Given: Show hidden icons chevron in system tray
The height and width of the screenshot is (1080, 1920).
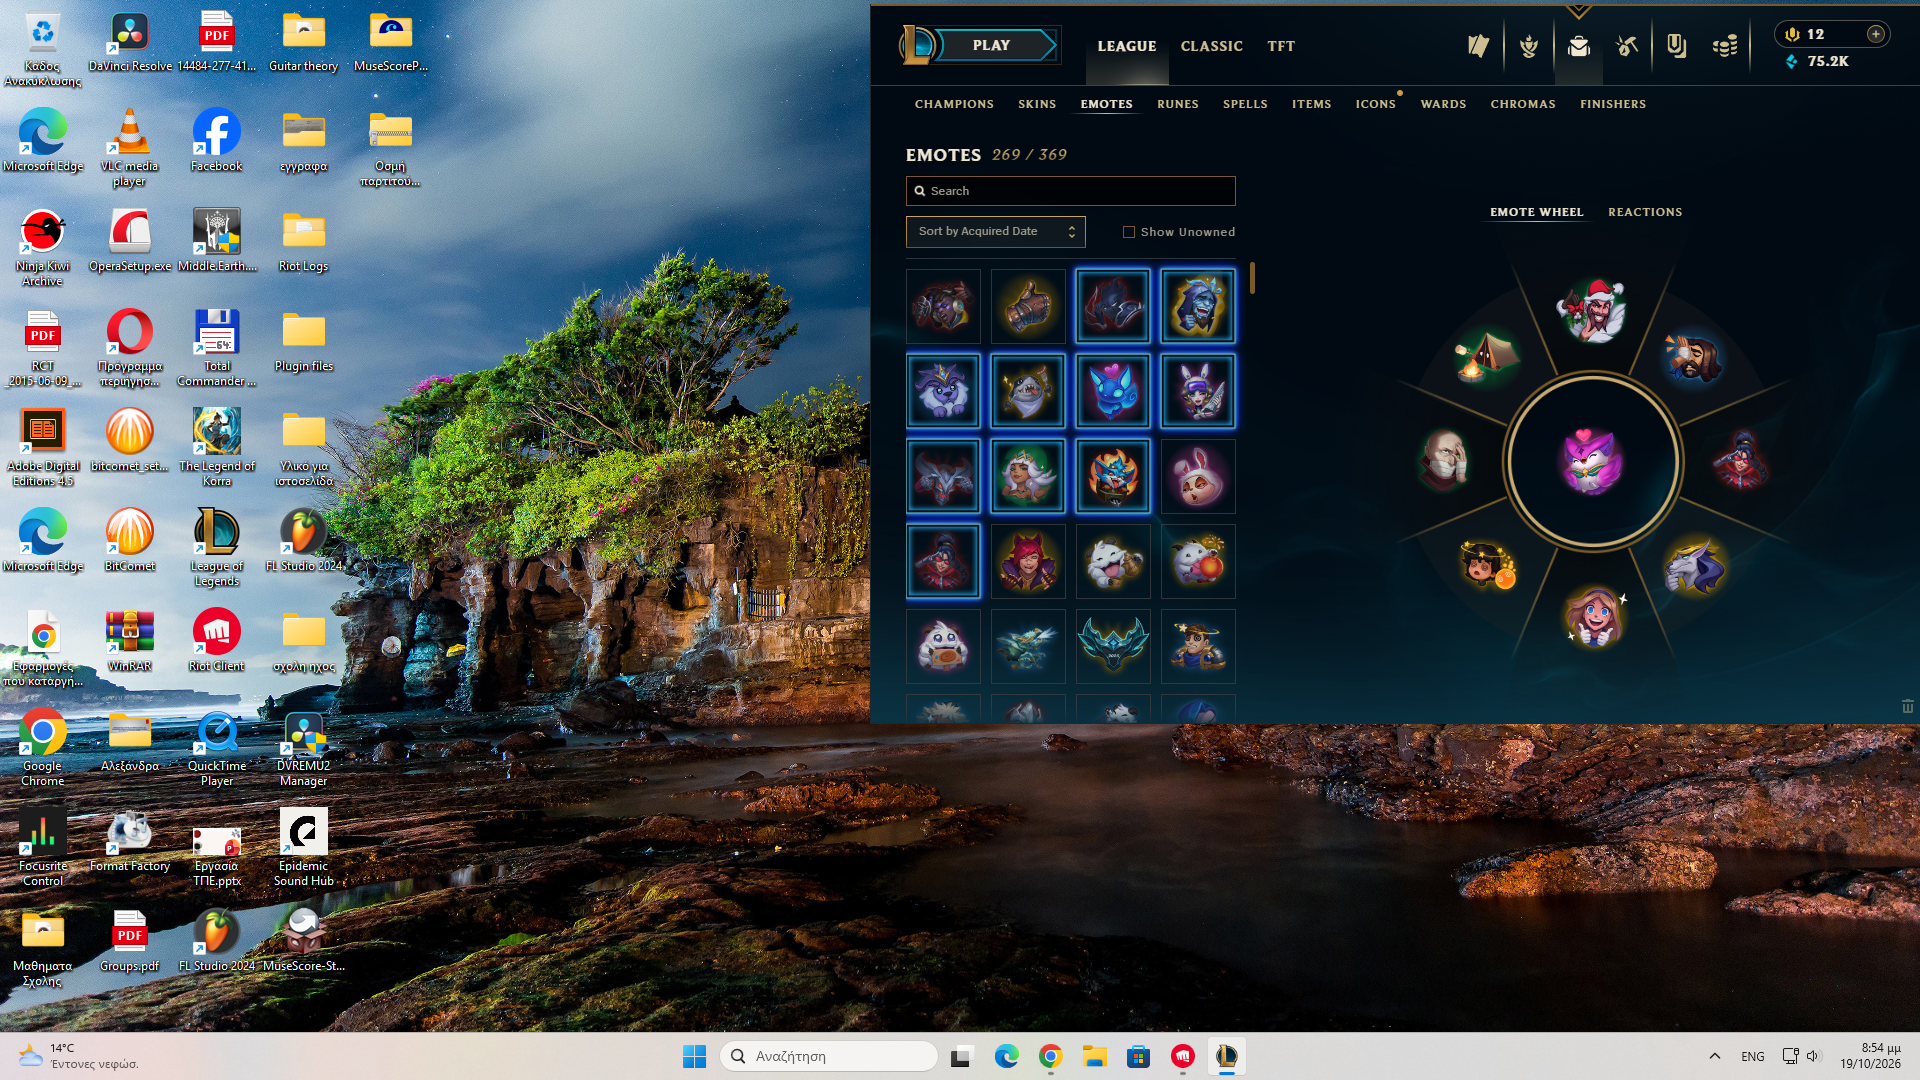Looking at the screenshot, I should pos(1714,1056).
